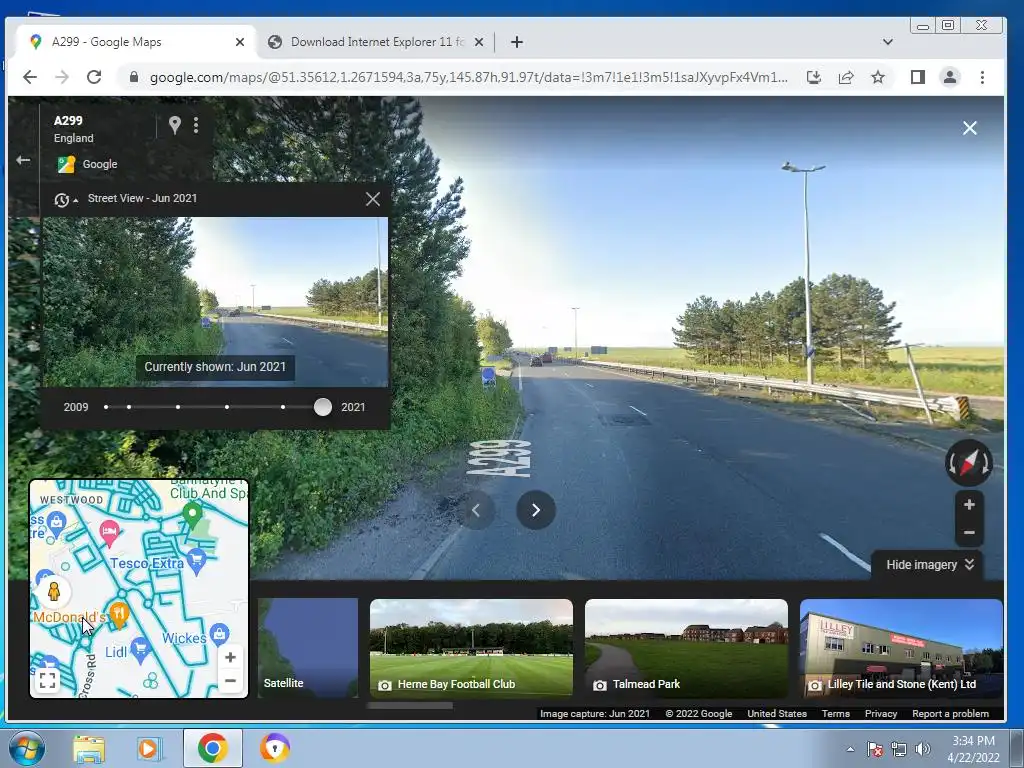Screen dimensions: 1024x768
Task: Click the volume icon in system tray
Action: pos(922,749)
